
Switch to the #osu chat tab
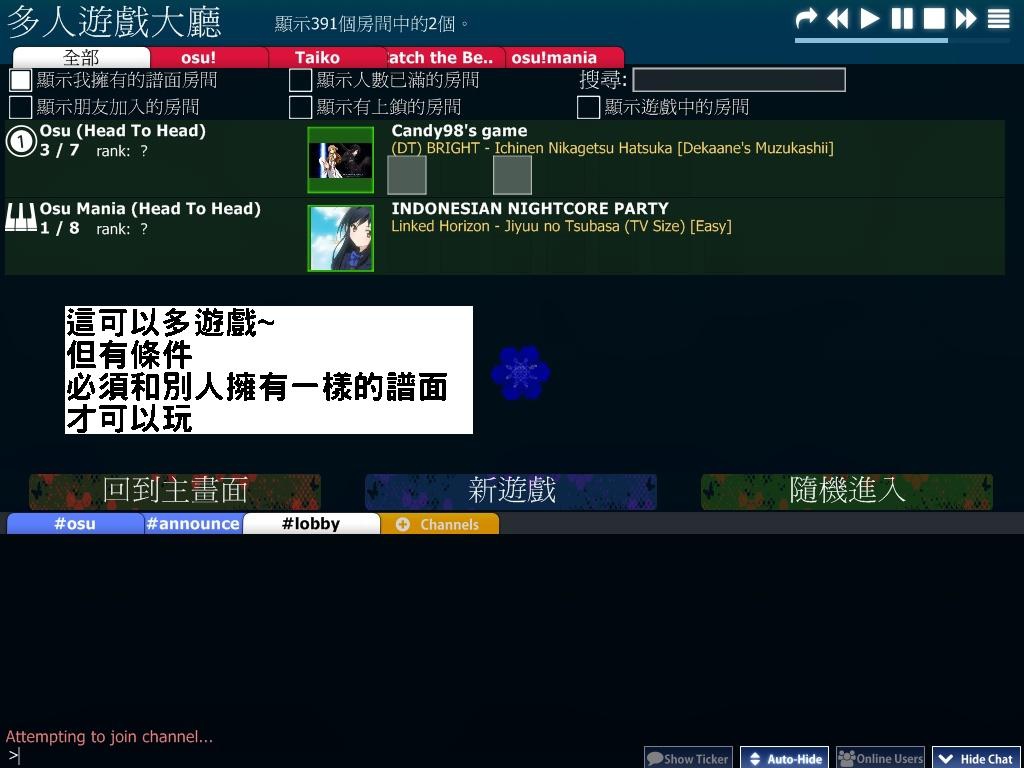(x=75, y=524)
